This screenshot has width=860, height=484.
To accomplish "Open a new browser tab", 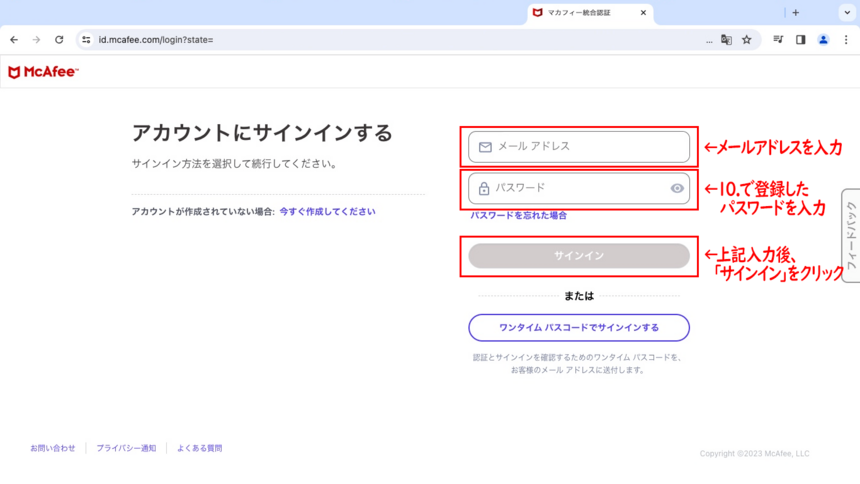I will tap(795, 13).
